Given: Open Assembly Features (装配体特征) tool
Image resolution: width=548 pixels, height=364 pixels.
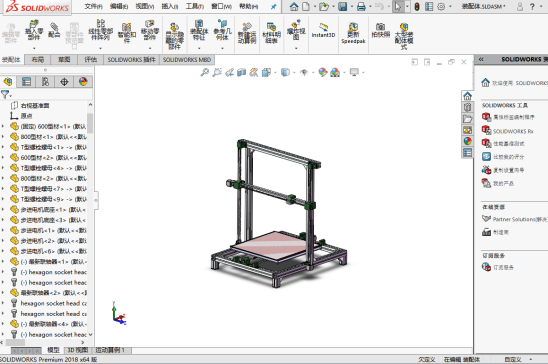Looking at the screenshot, I should coord(199,30).
